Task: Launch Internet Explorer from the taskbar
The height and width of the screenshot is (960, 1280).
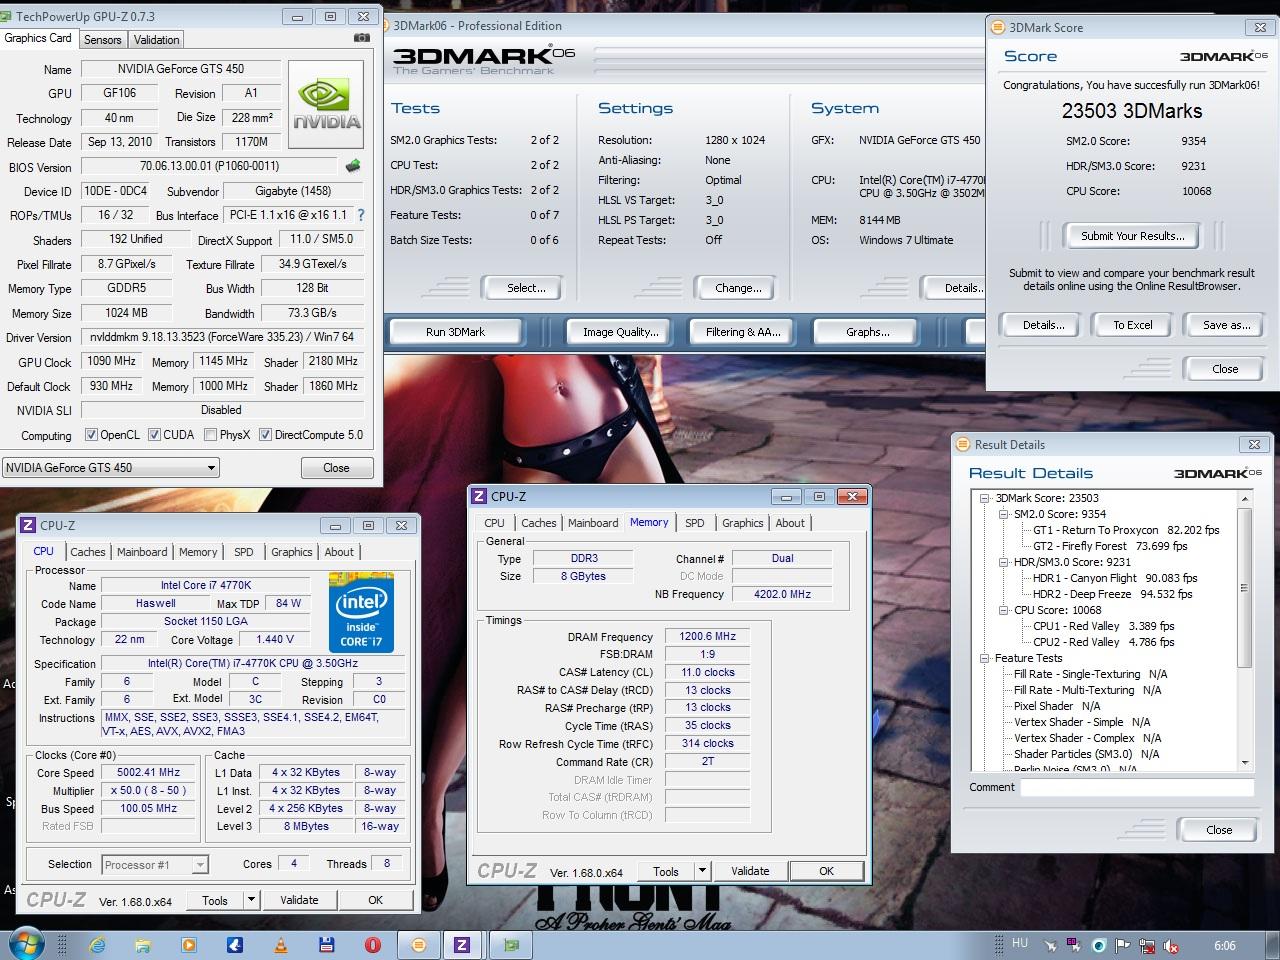Action: [97, 944]
